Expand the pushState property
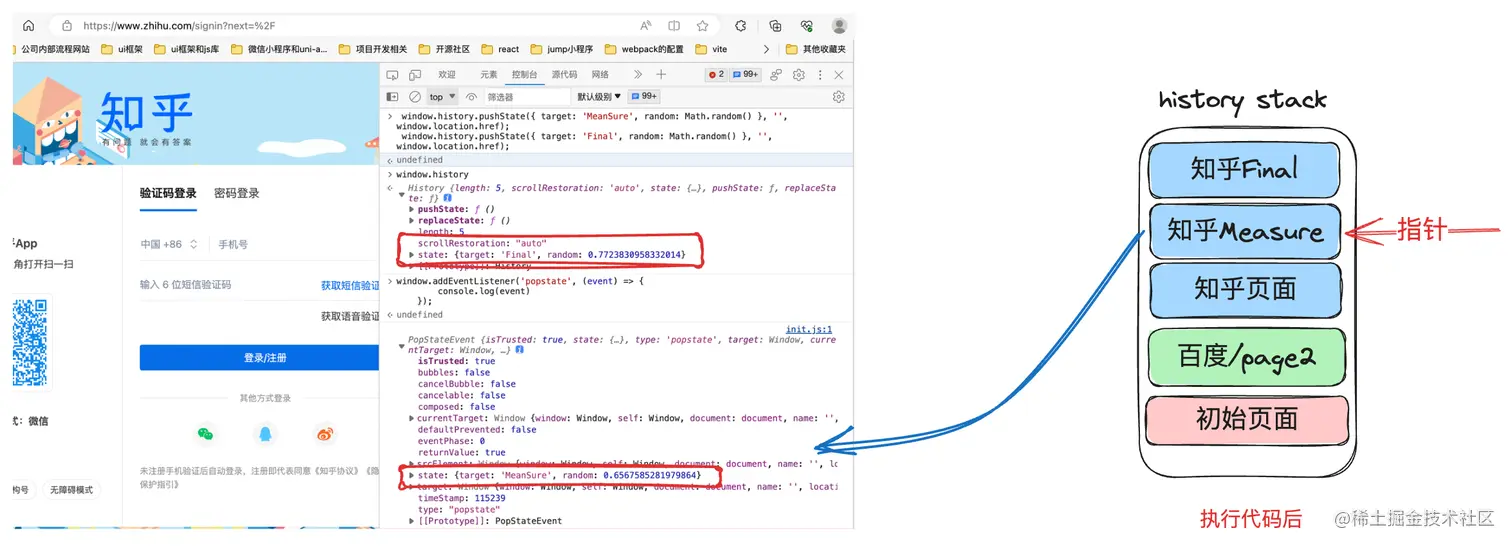This screenshot has width=1512, height=546. click(412, 209)
